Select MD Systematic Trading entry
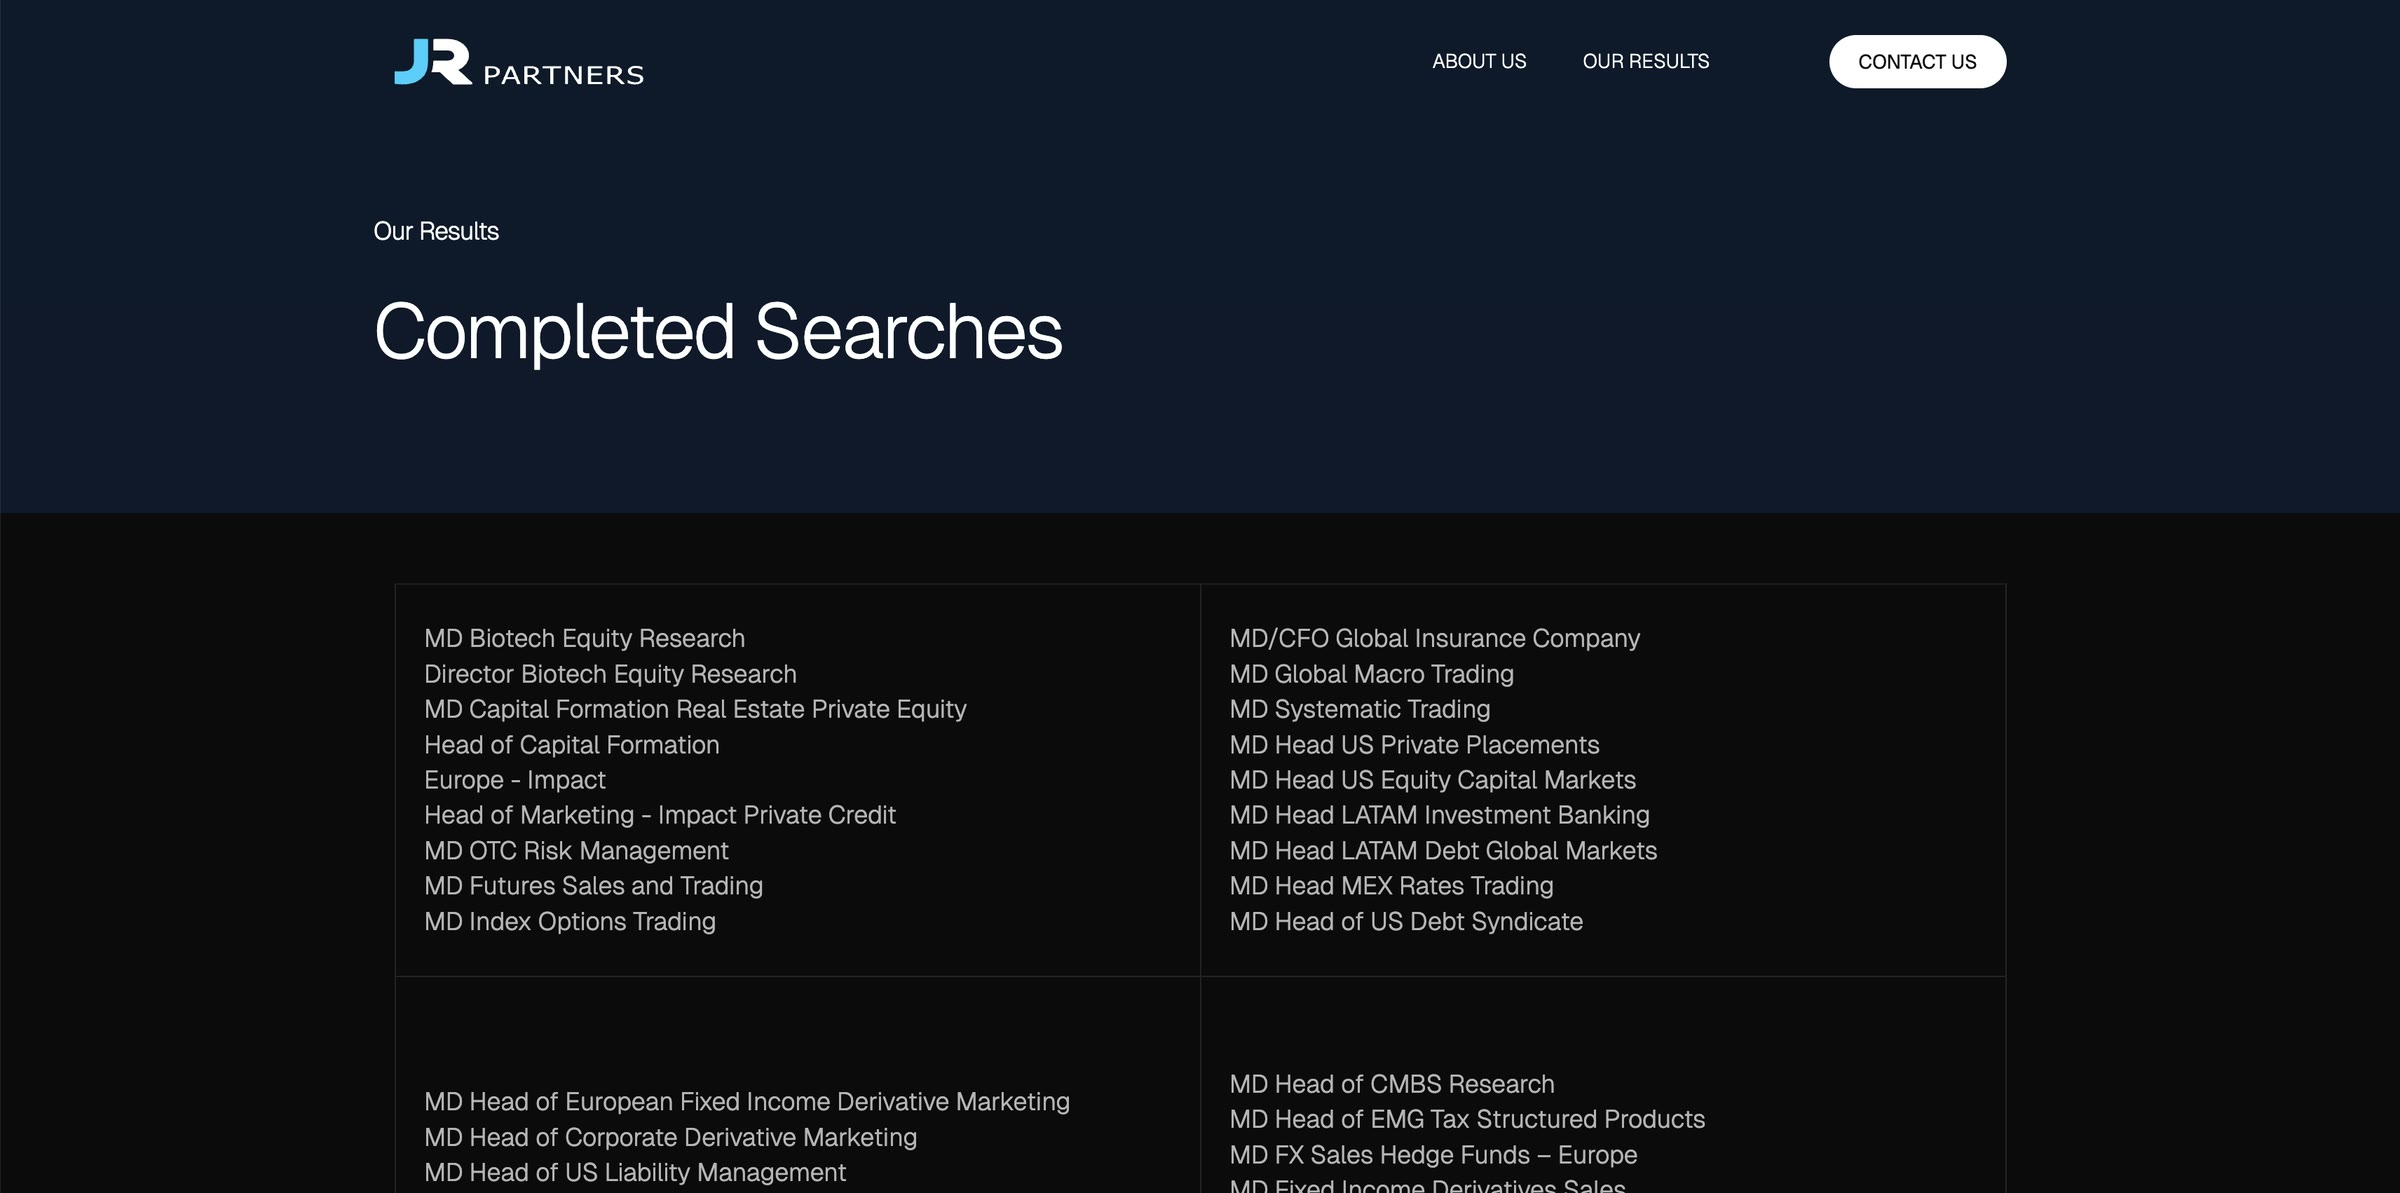This screenshot has height=1193, width=2400. 1359,709
